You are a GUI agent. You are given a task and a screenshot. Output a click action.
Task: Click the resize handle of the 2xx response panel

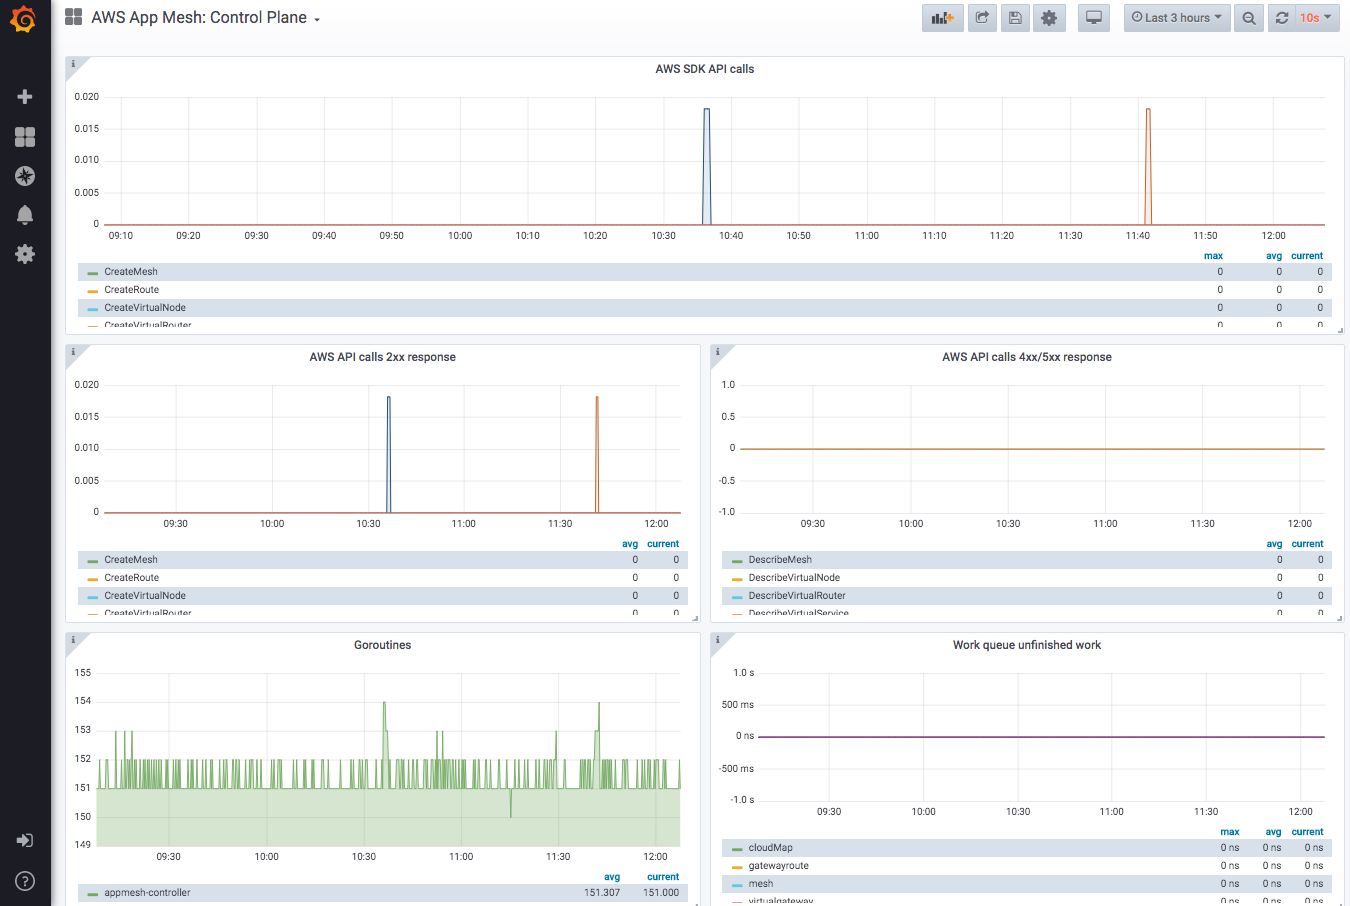[695, 618]
